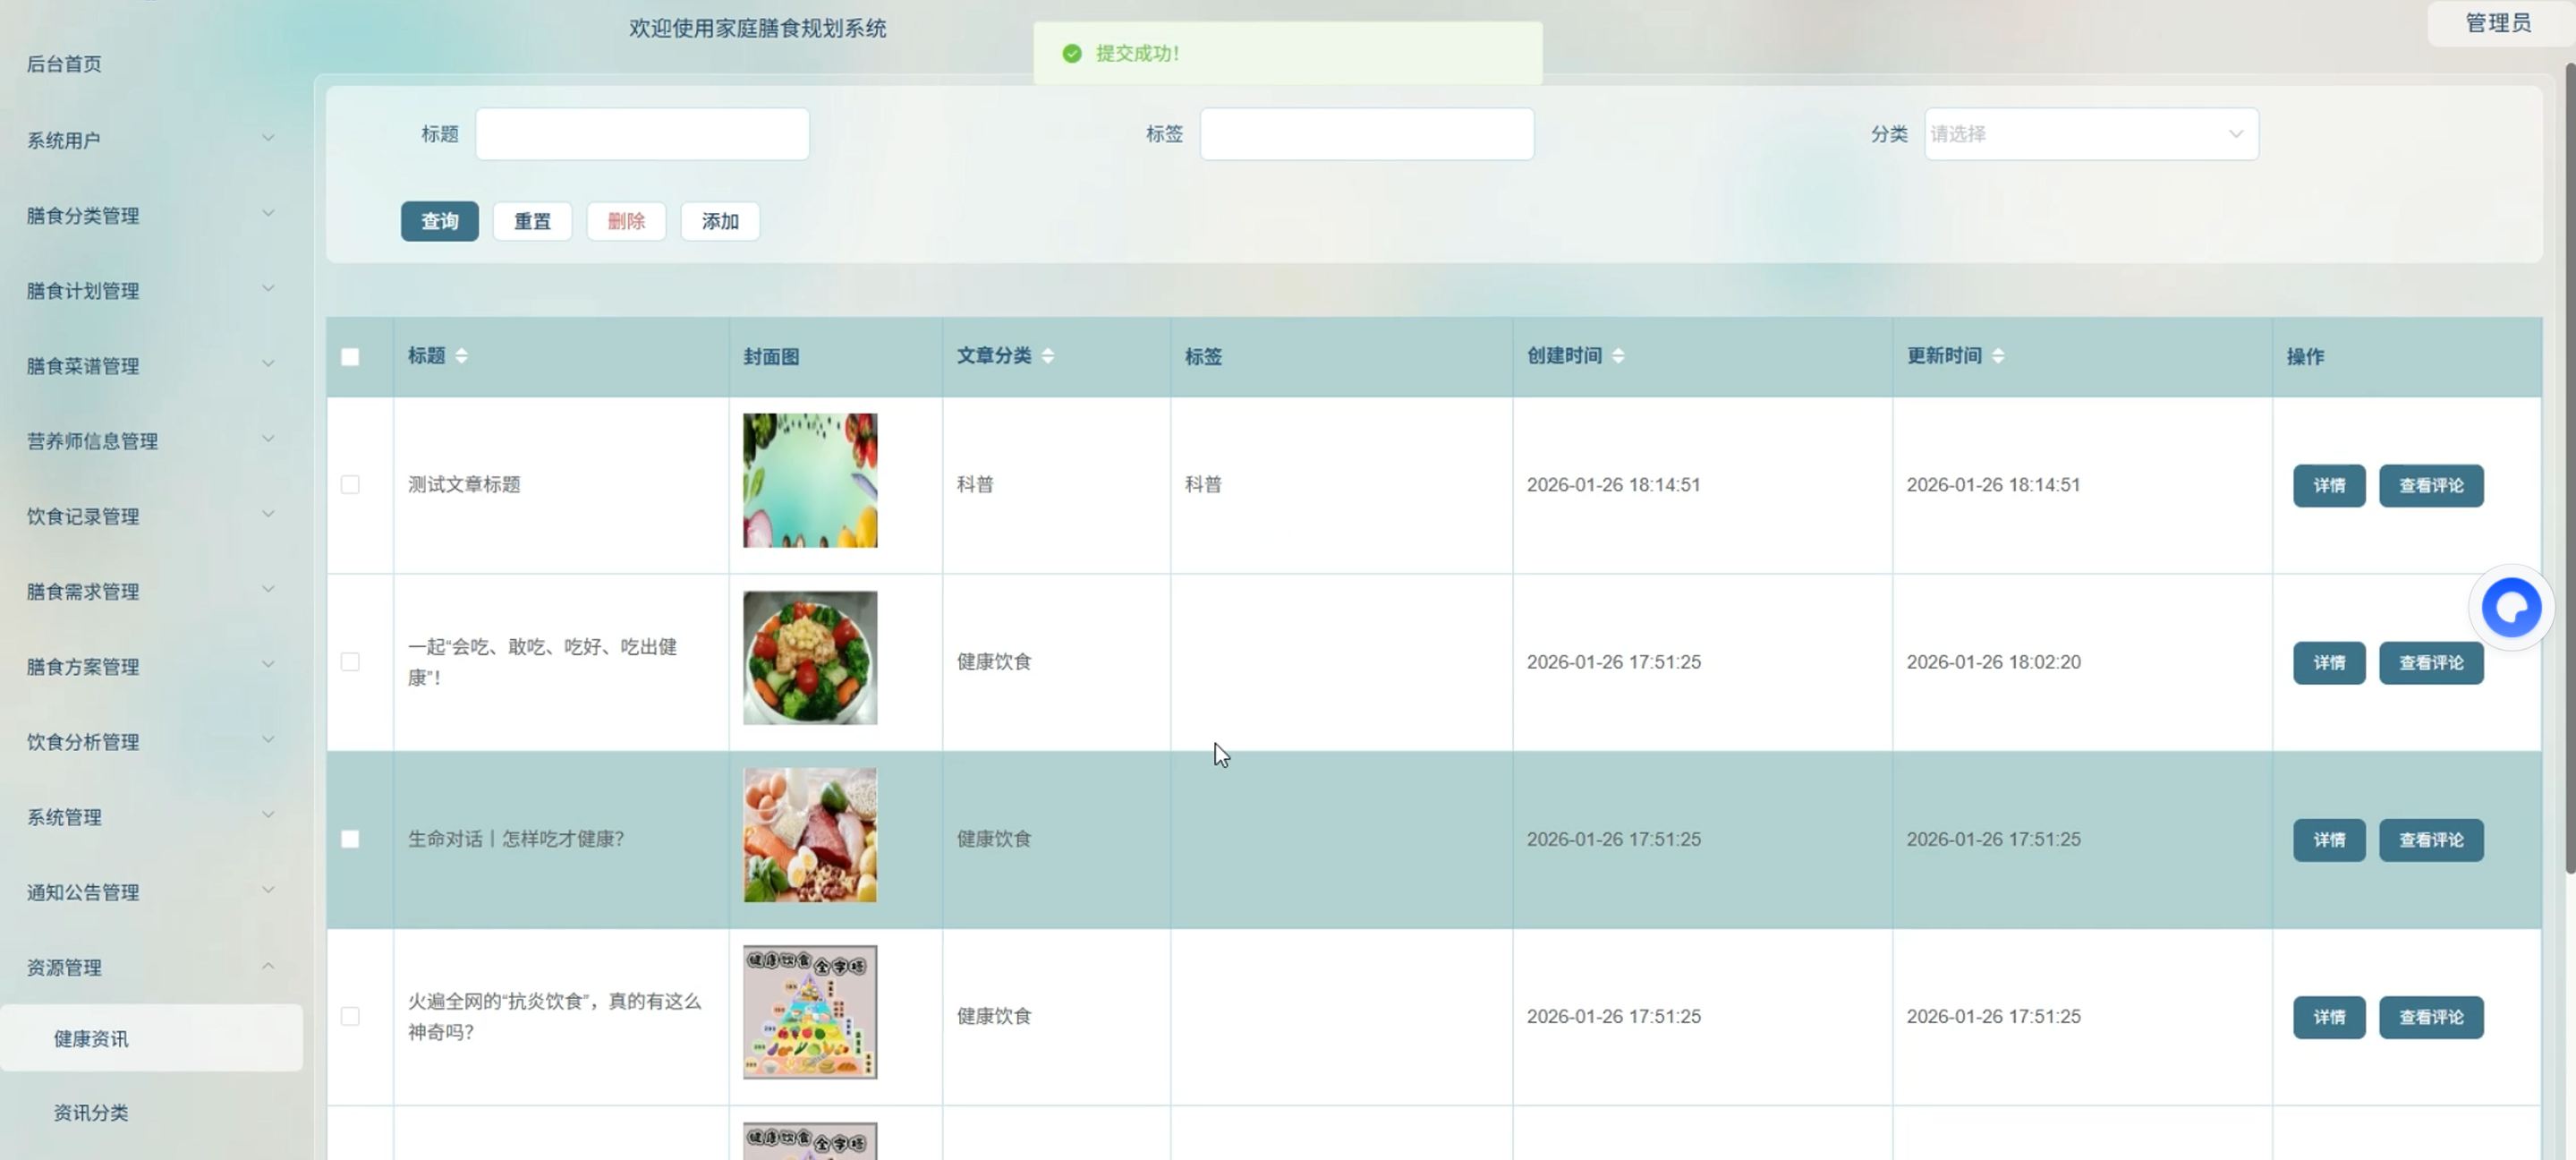Open the cover image of 测试文章标题

coord(810,481)
